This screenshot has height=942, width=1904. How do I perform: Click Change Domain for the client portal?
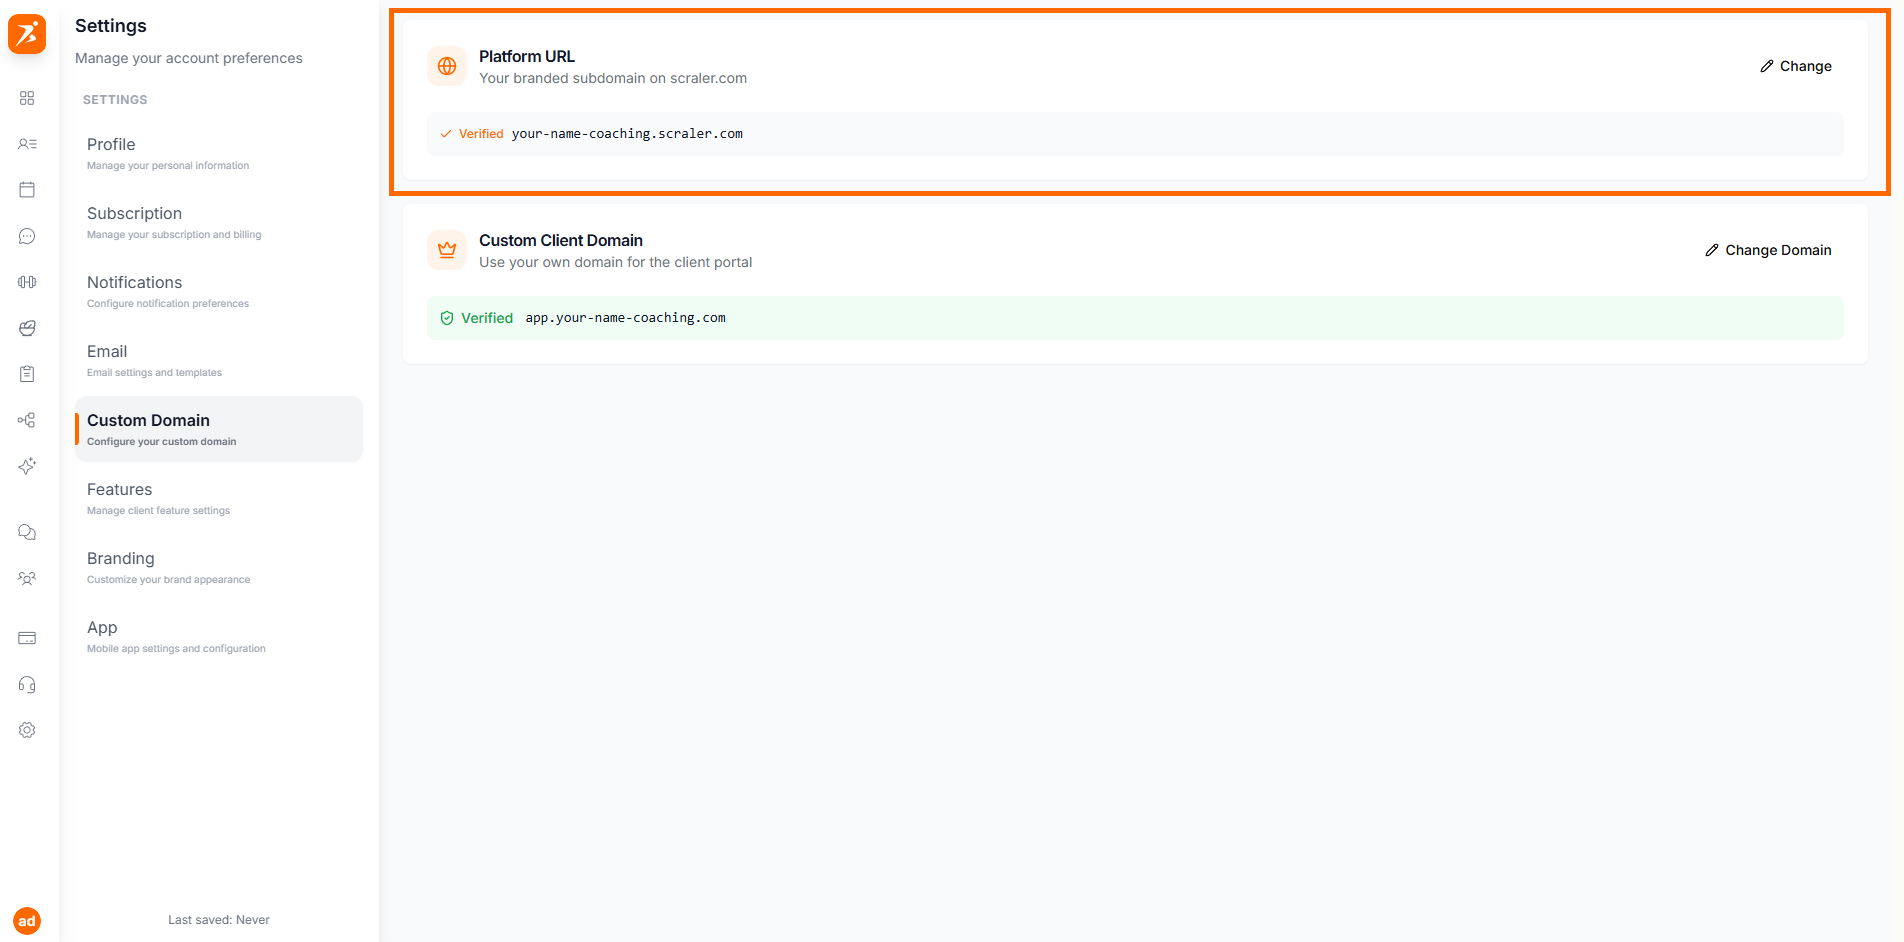1768,250
